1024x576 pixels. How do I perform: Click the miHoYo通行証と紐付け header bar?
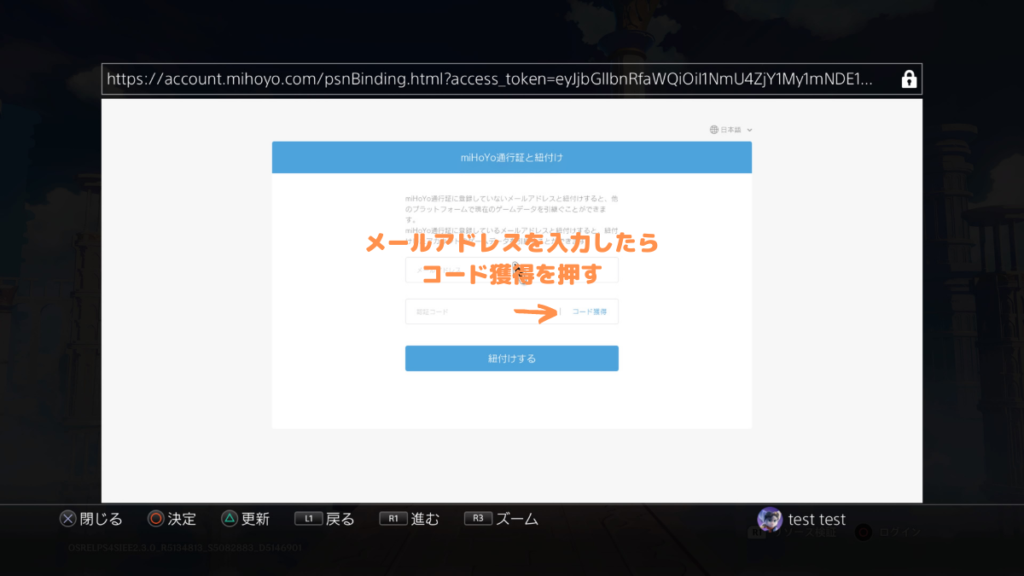coord(511,157)
